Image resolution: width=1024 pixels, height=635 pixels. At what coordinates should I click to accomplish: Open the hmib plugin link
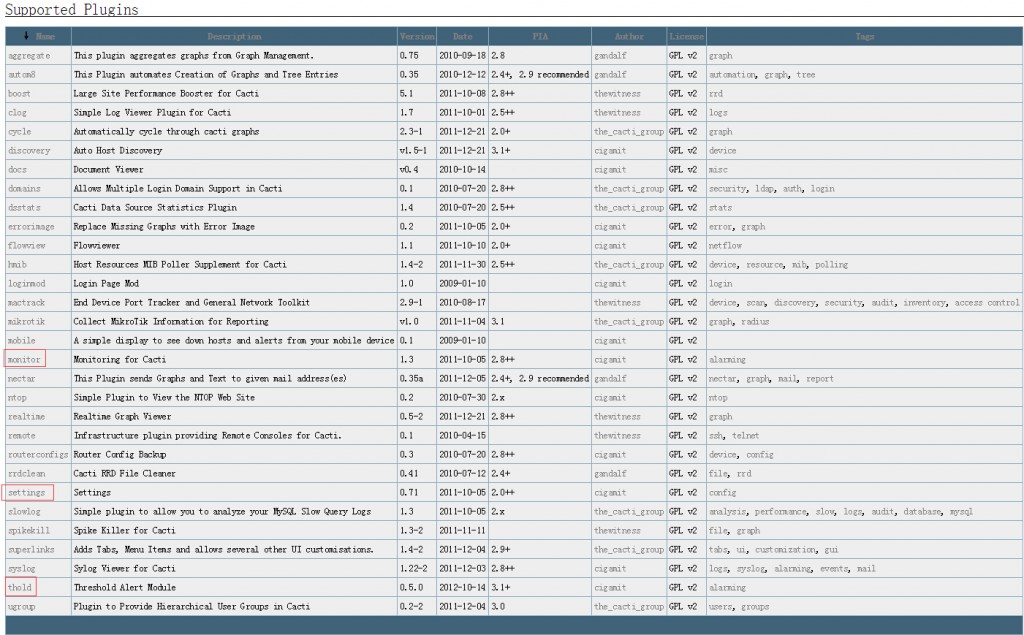pyautogui.click(x=17, y=265)
